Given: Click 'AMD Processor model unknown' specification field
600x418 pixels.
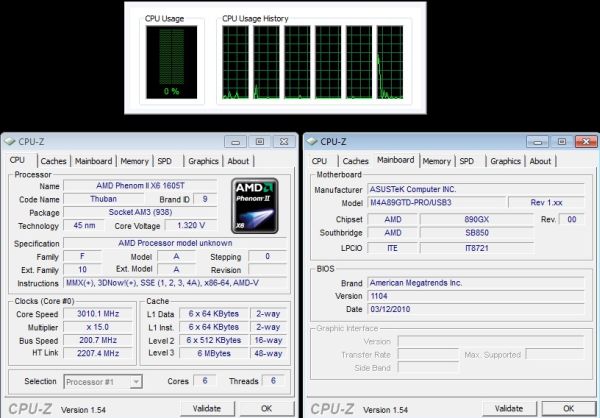Looking at the screenshot, I should click(175, 243).
